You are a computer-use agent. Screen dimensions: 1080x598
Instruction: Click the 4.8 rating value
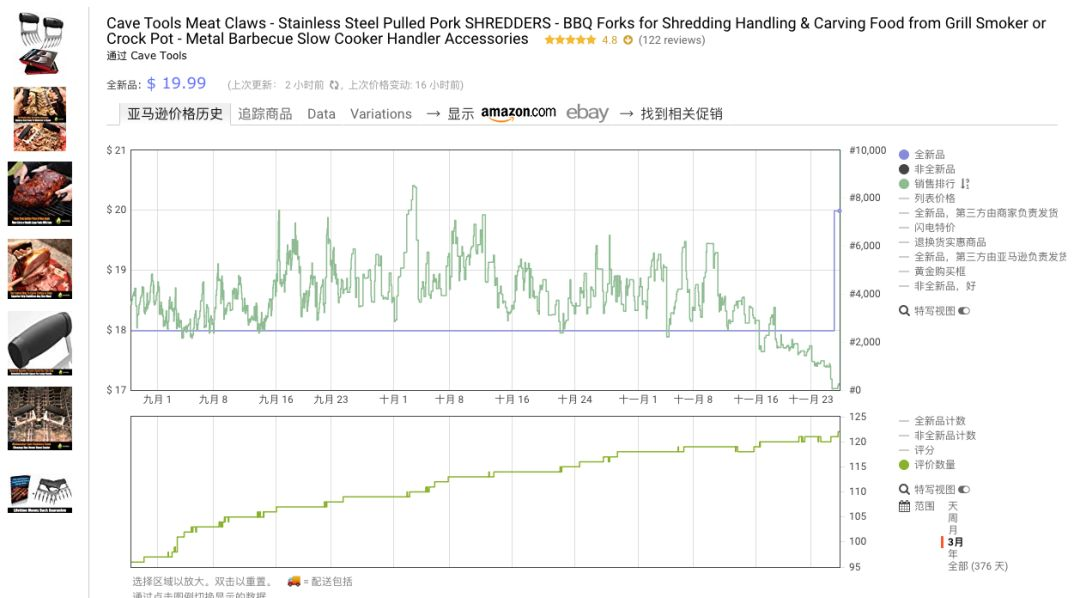(x=610, y=40)
